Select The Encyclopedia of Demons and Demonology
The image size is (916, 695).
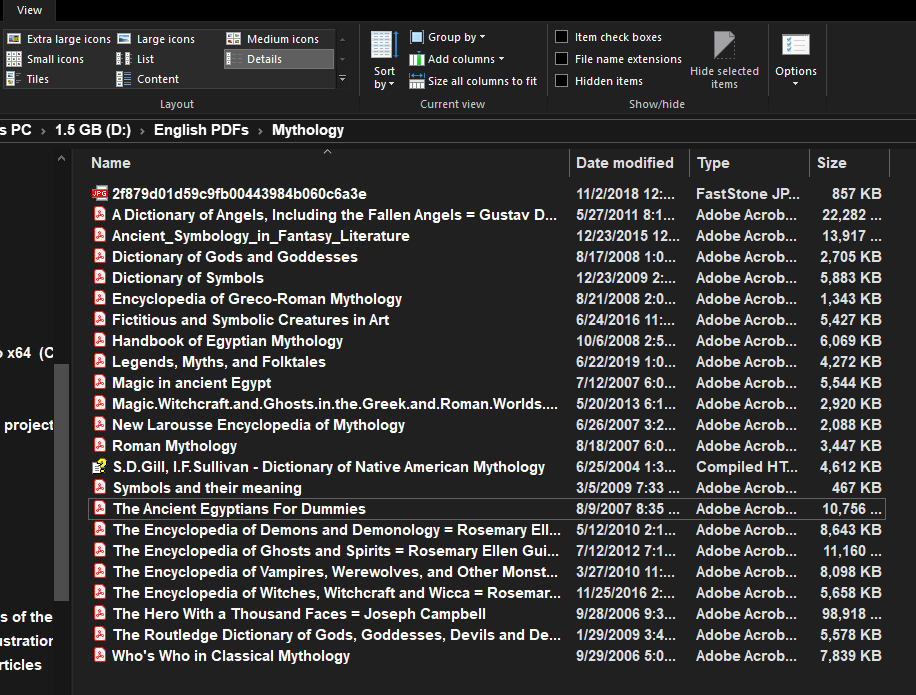[x=487, y=530]
